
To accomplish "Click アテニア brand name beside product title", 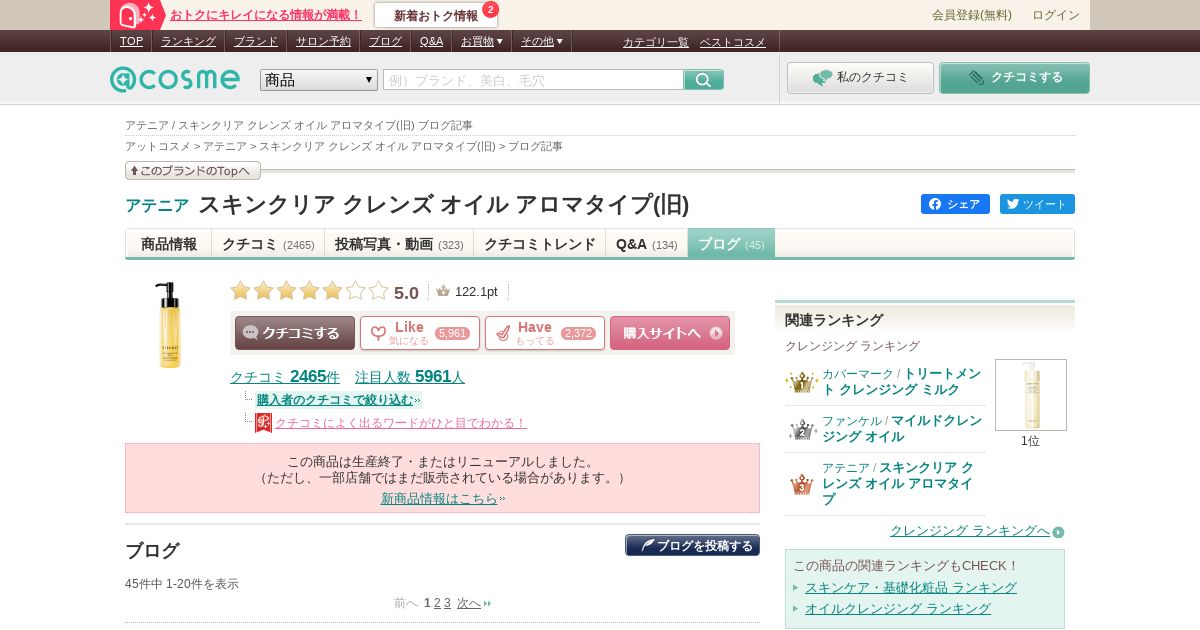I will point(157,205).
